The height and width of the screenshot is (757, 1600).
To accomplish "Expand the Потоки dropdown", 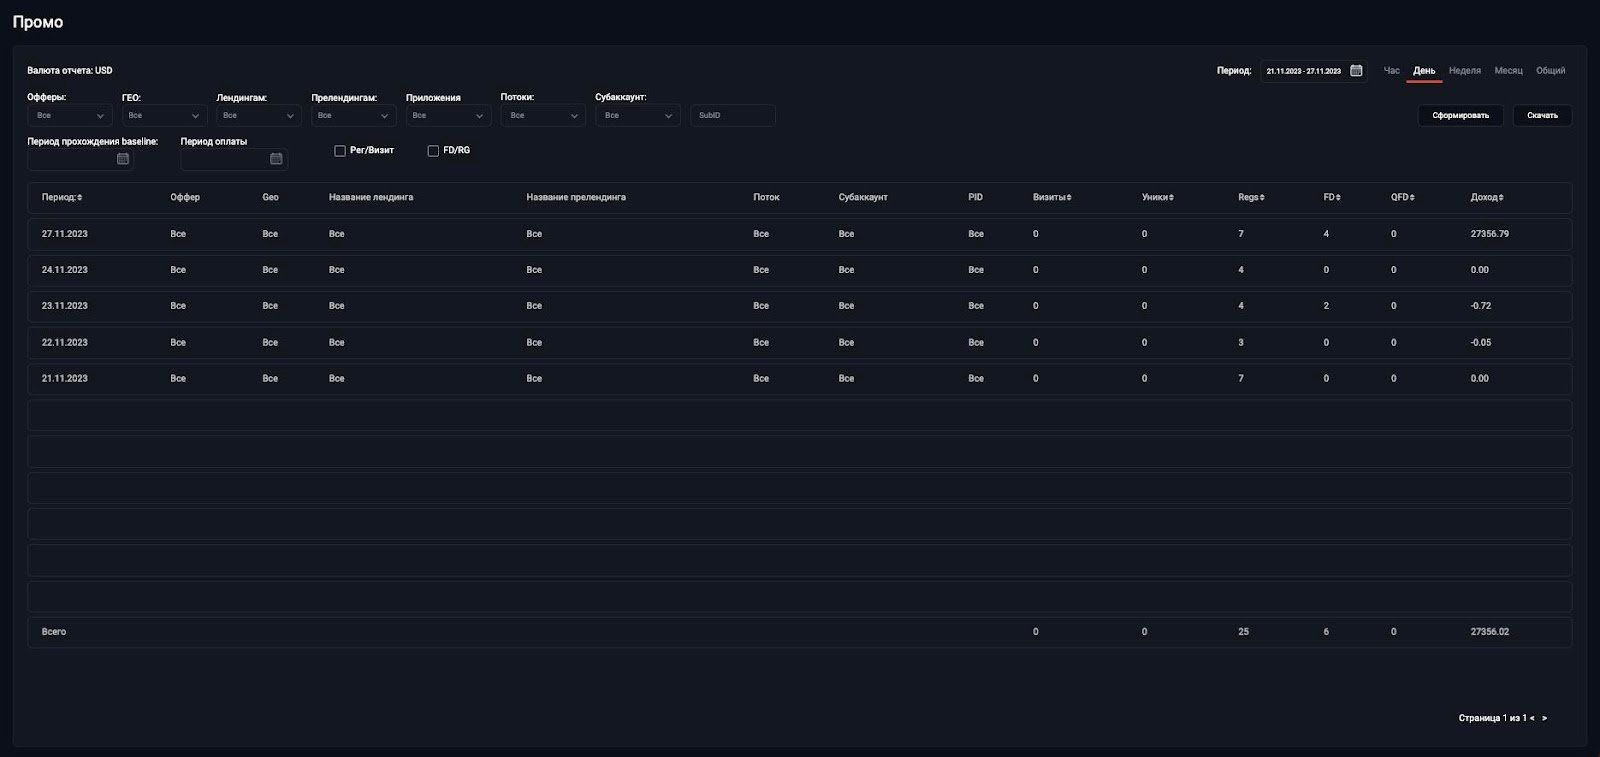I will 543,116.
